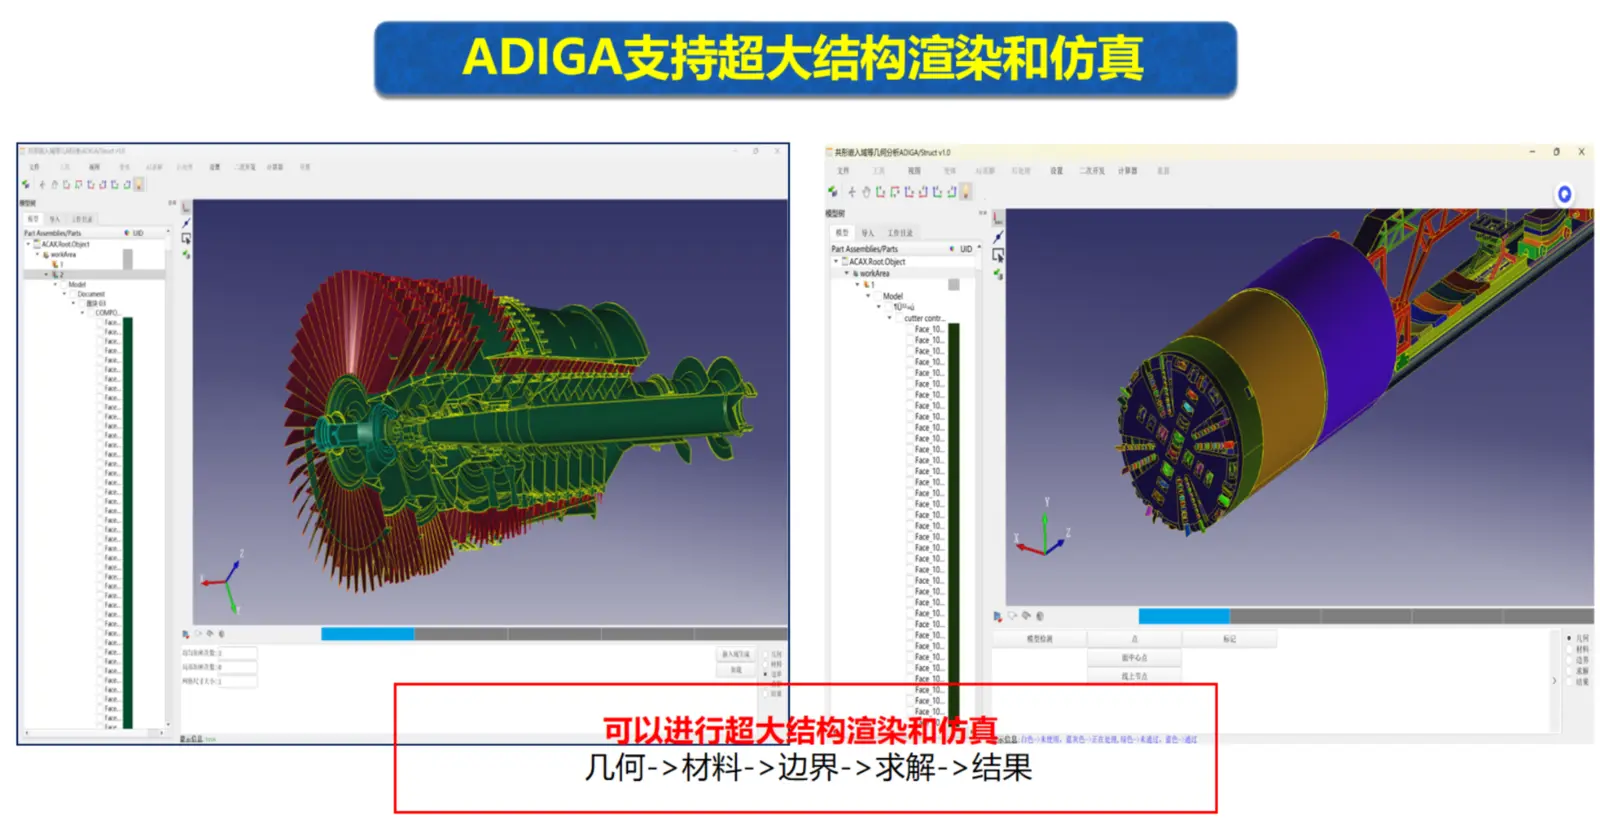Tick the Model checkbox in tunnel-machine tree

coord(877,296)
